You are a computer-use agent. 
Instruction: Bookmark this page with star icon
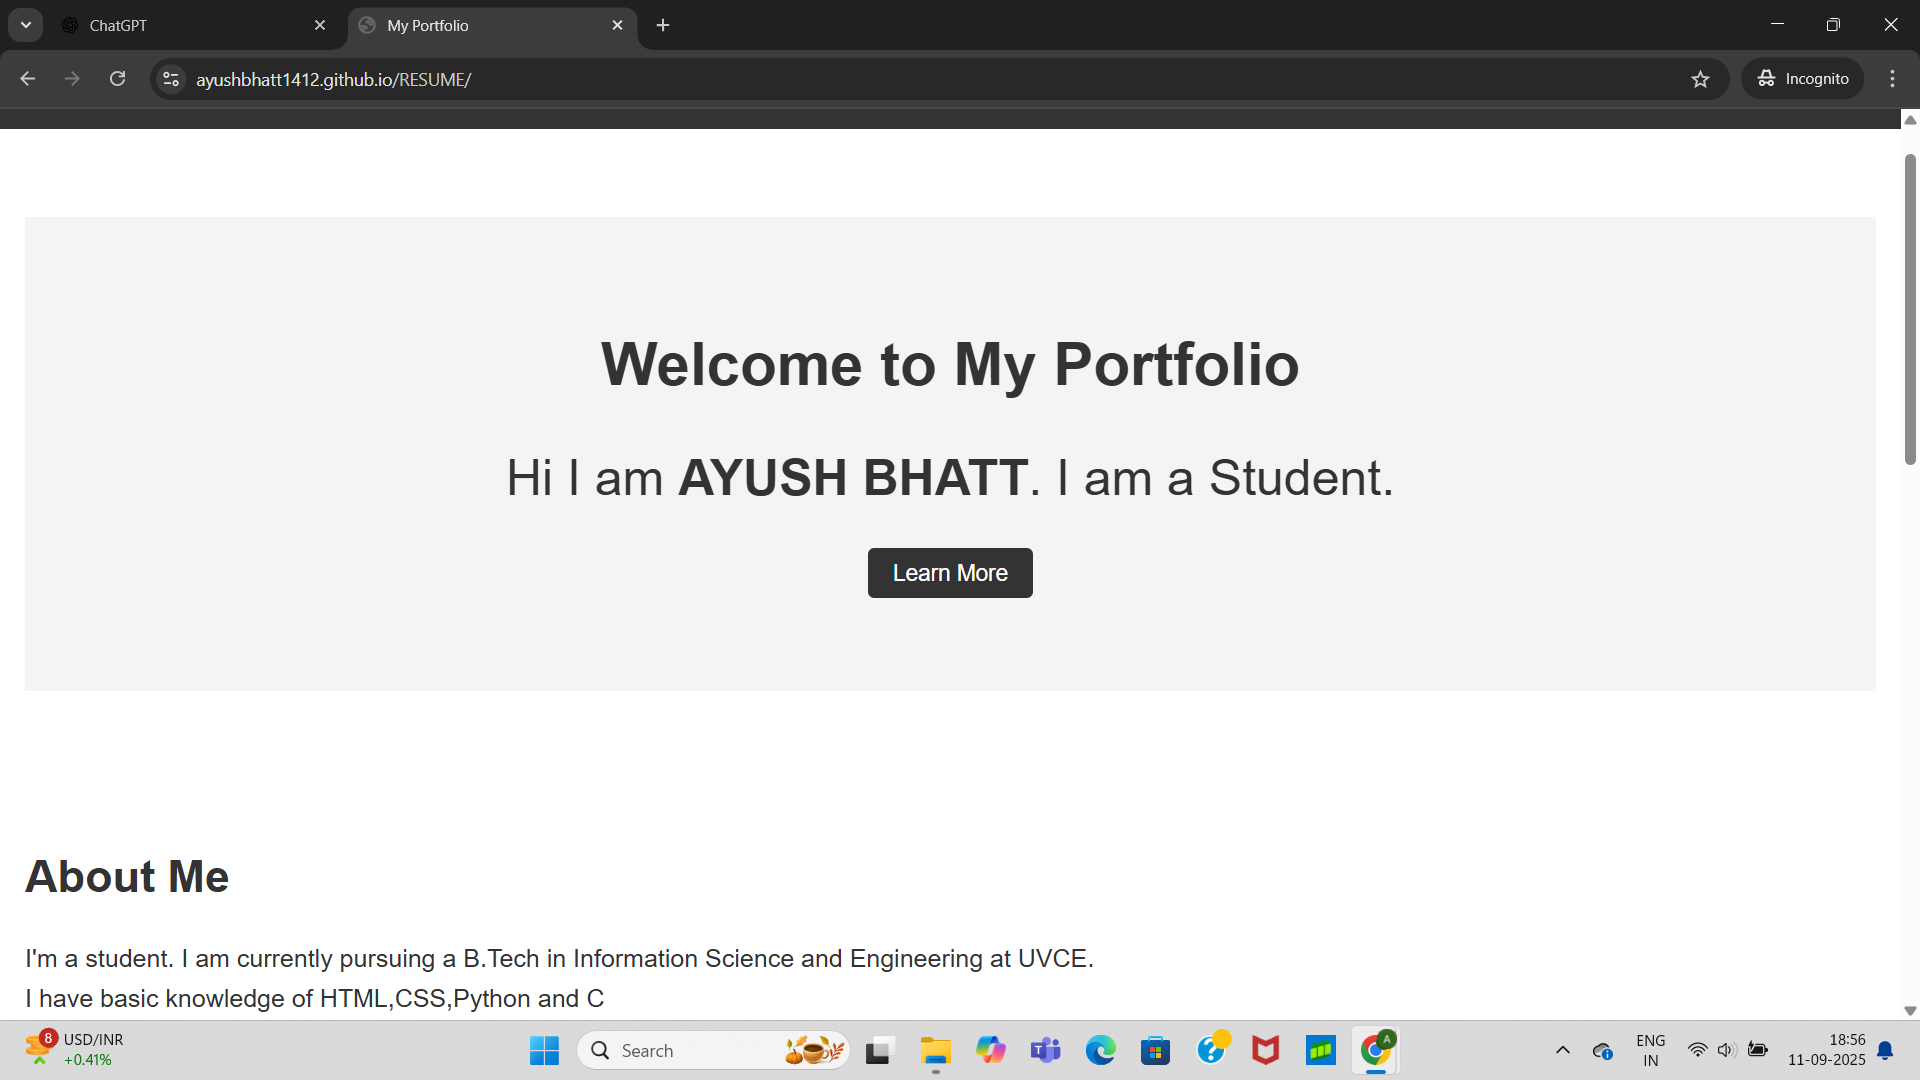pyautogui.click(x=1700, y=79)
